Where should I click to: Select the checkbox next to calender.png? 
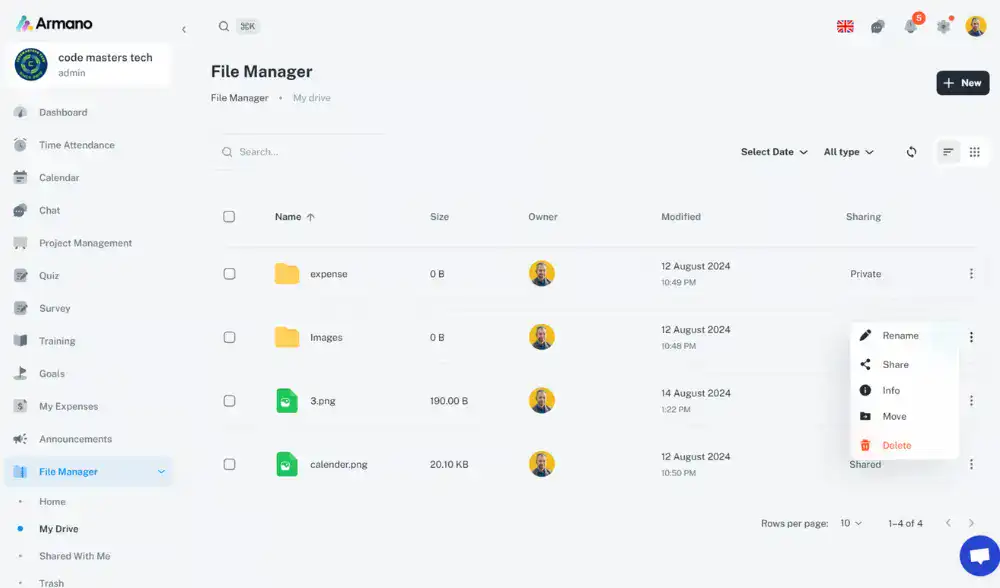(x=229, y=464)
